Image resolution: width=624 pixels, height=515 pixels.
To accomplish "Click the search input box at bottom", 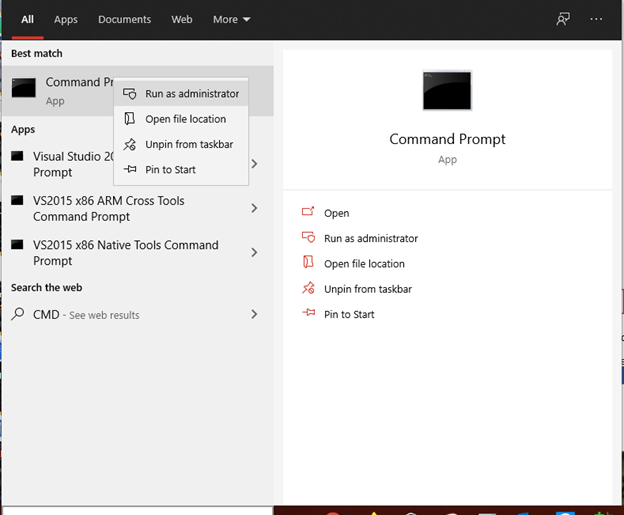I will (x=137, y=511).
